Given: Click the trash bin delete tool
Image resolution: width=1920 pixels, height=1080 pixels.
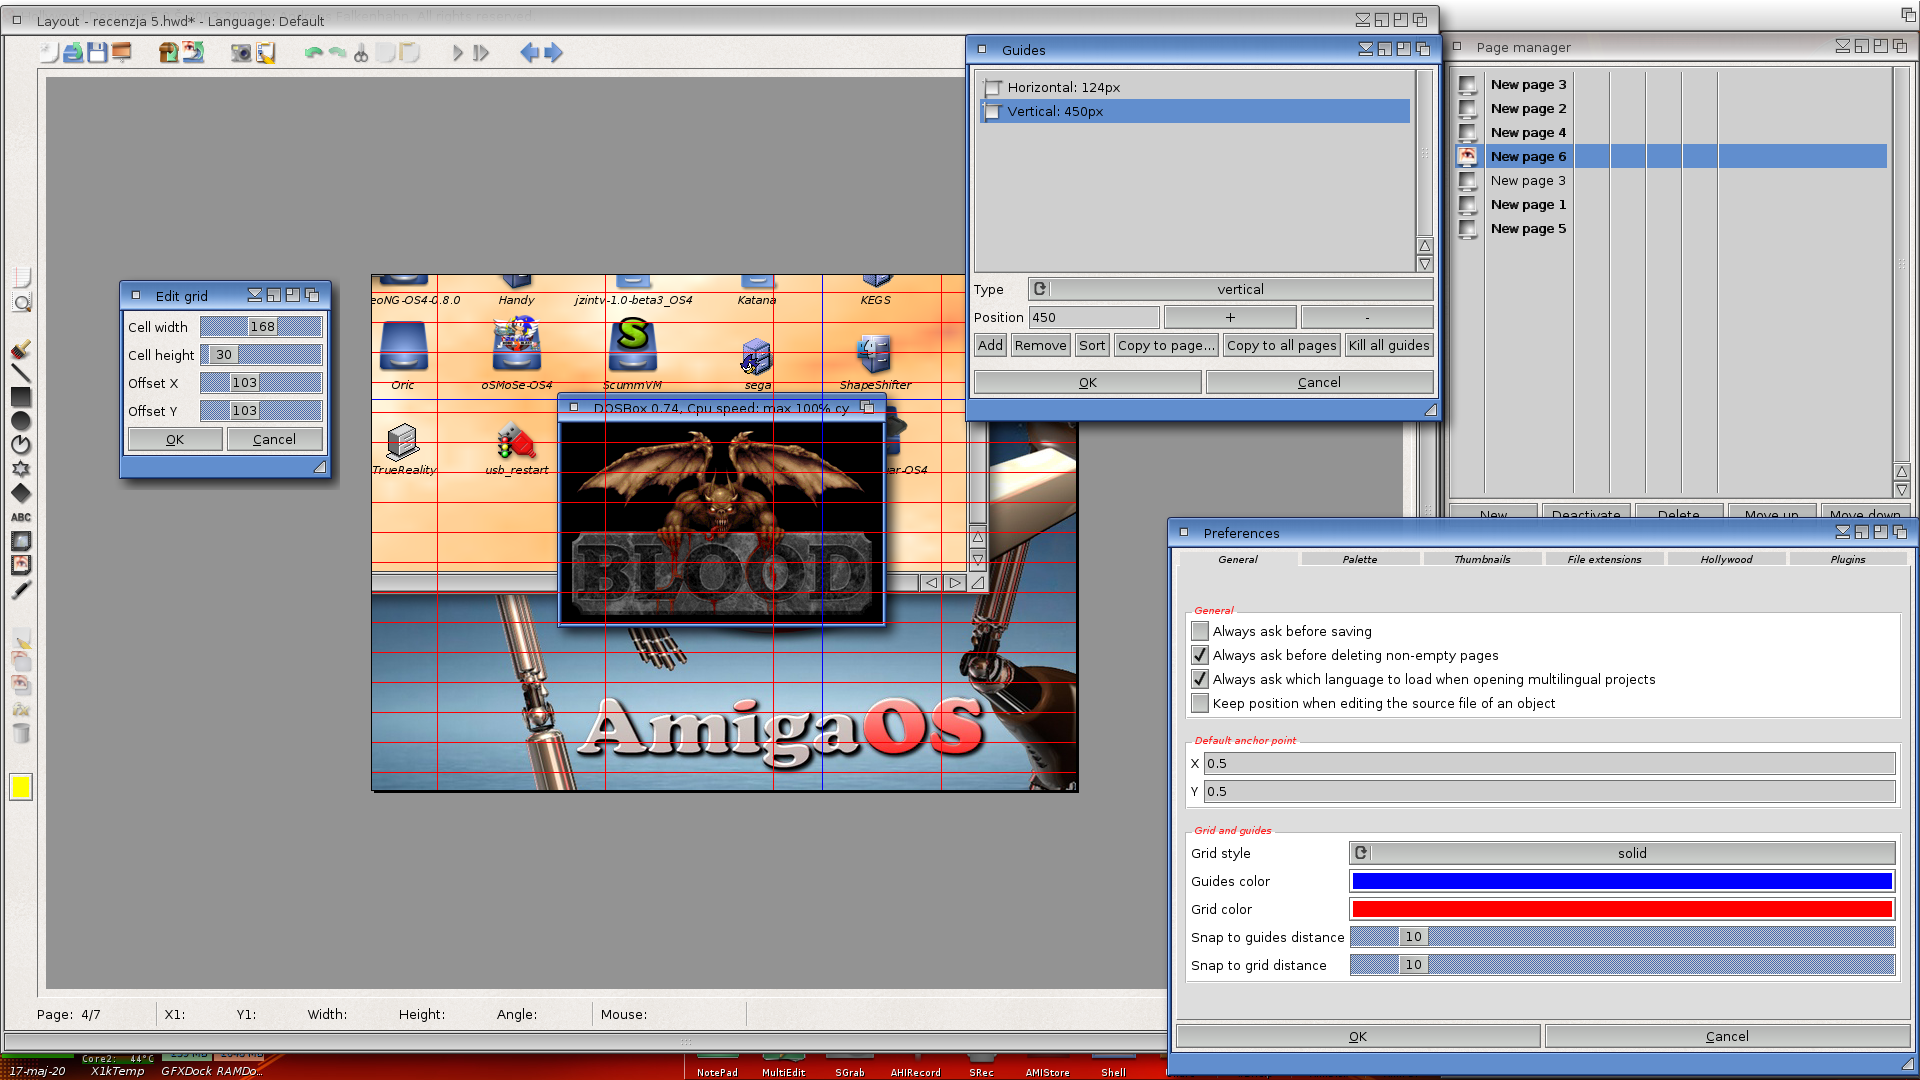Looking at the screenshot, I should (x=21, y=733).
